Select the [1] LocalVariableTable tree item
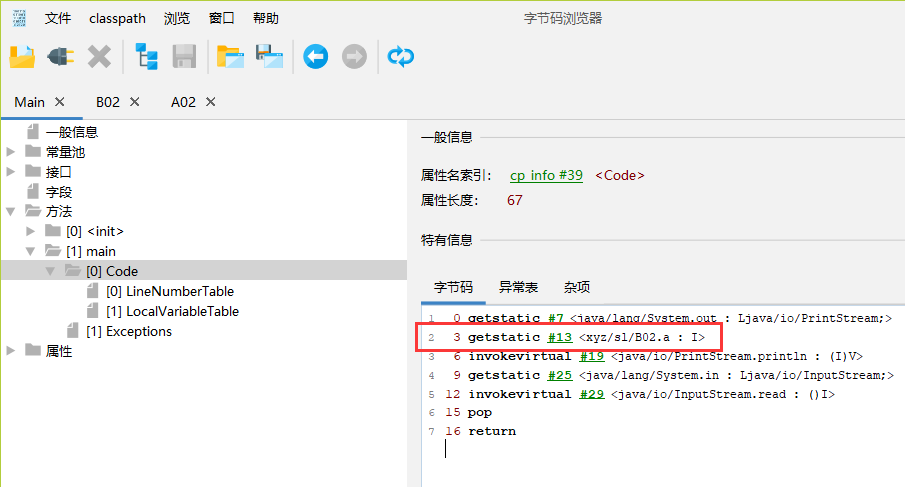905x487 pixels. [x=172, y=312]
